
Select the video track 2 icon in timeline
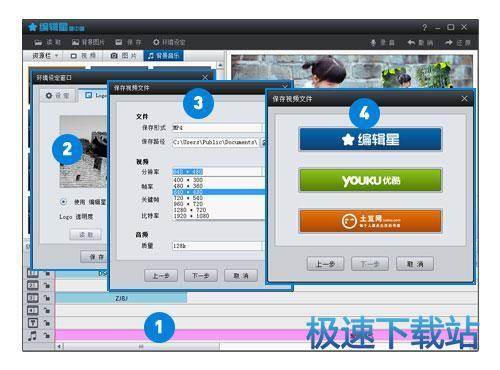click(x=33, y=285)
